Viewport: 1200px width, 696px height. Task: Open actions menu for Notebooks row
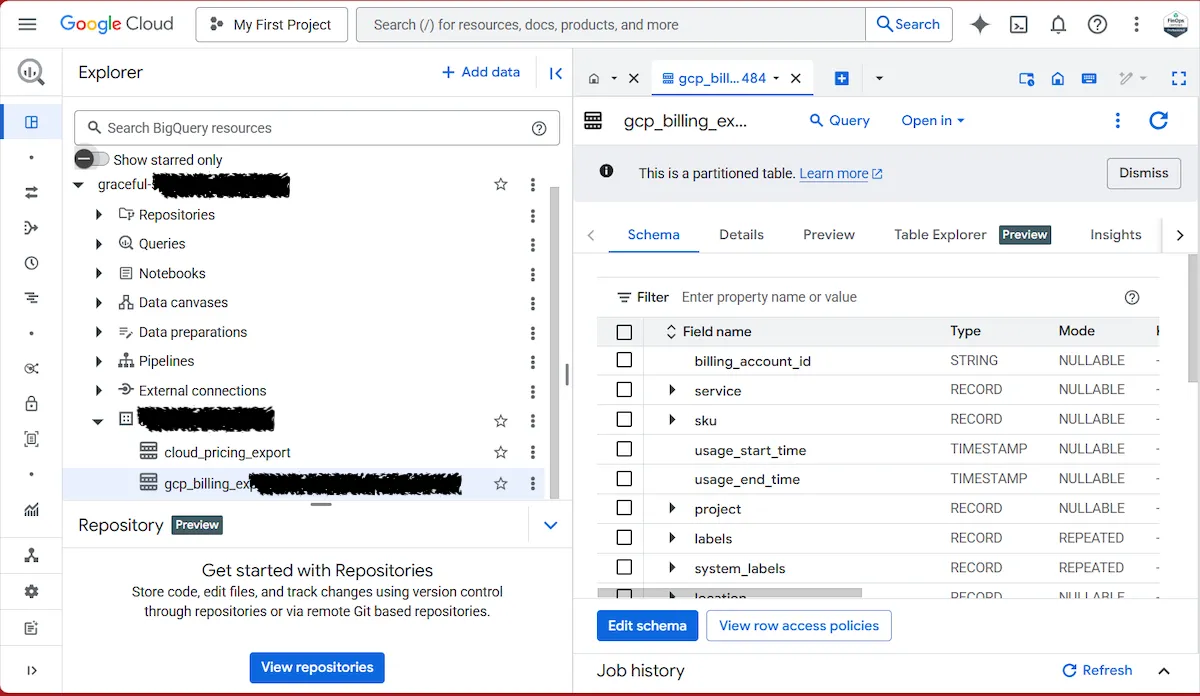[x=533, y=273]
